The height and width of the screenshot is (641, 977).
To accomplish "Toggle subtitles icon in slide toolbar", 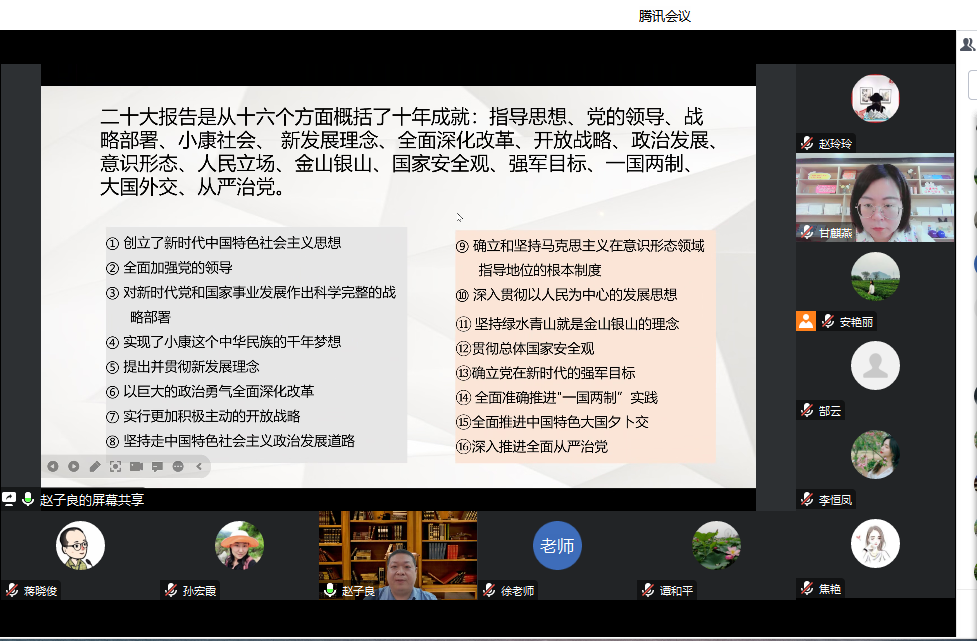I will (157, 466).
